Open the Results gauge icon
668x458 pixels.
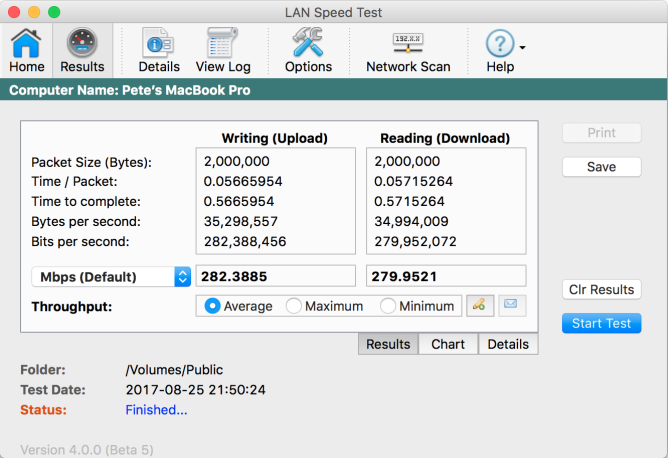82,50
